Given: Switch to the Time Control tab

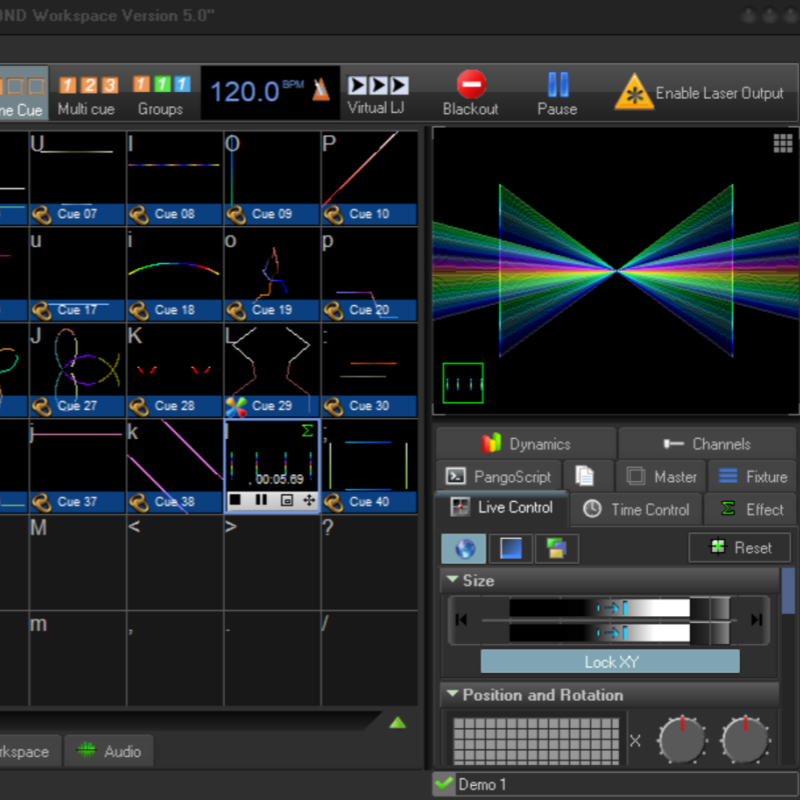Looking at the screenshot, I should pos(636,509).
